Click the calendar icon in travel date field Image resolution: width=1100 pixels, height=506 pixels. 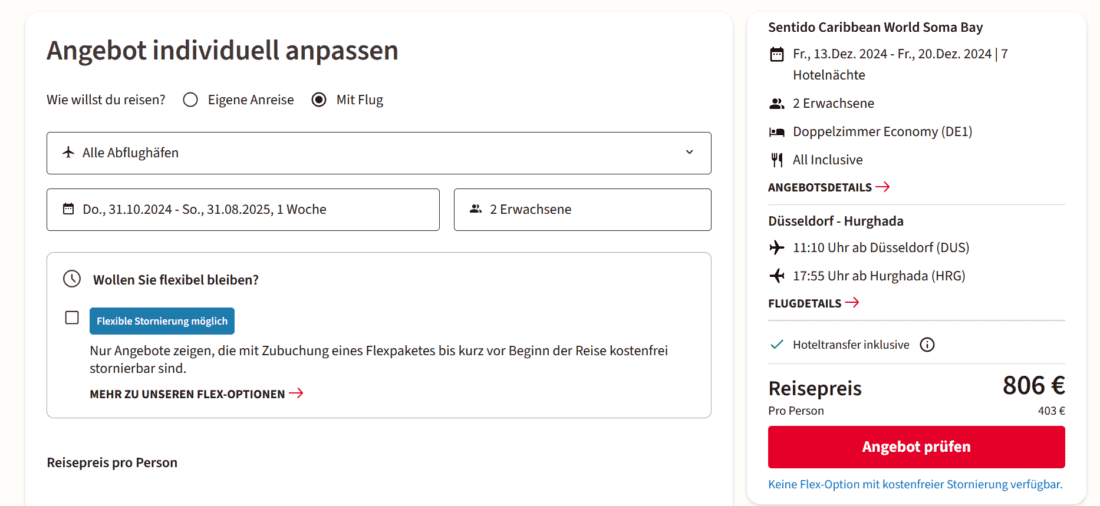point(68,210)
